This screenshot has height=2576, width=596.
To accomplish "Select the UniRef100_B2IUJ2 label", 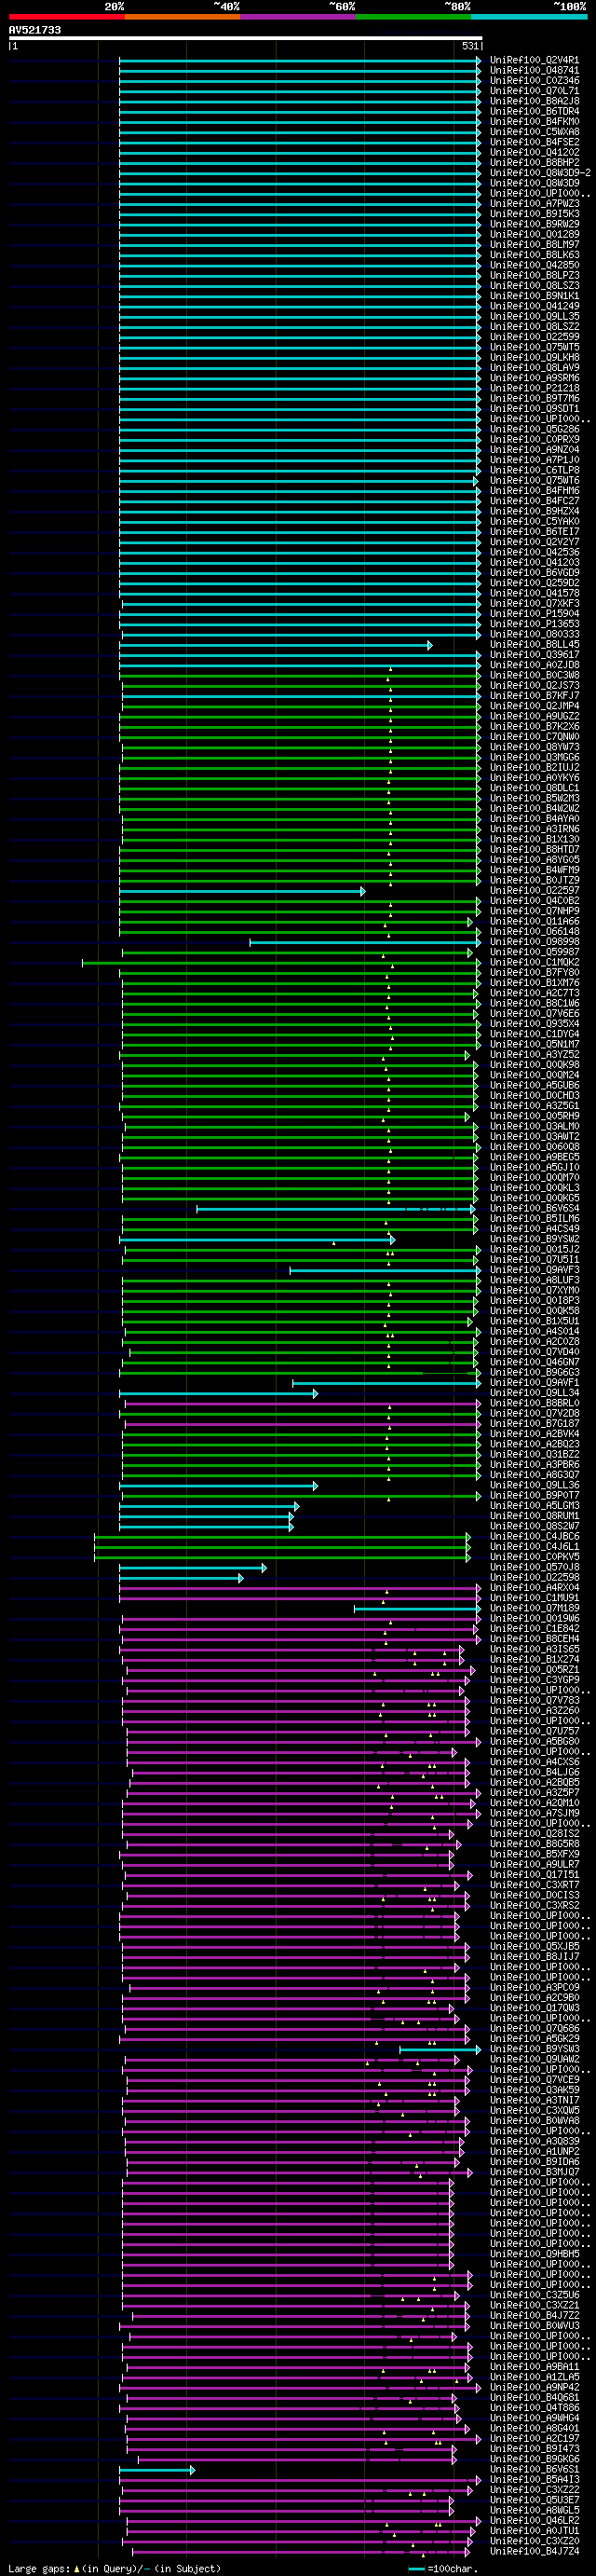I will [x=534, y=767].
